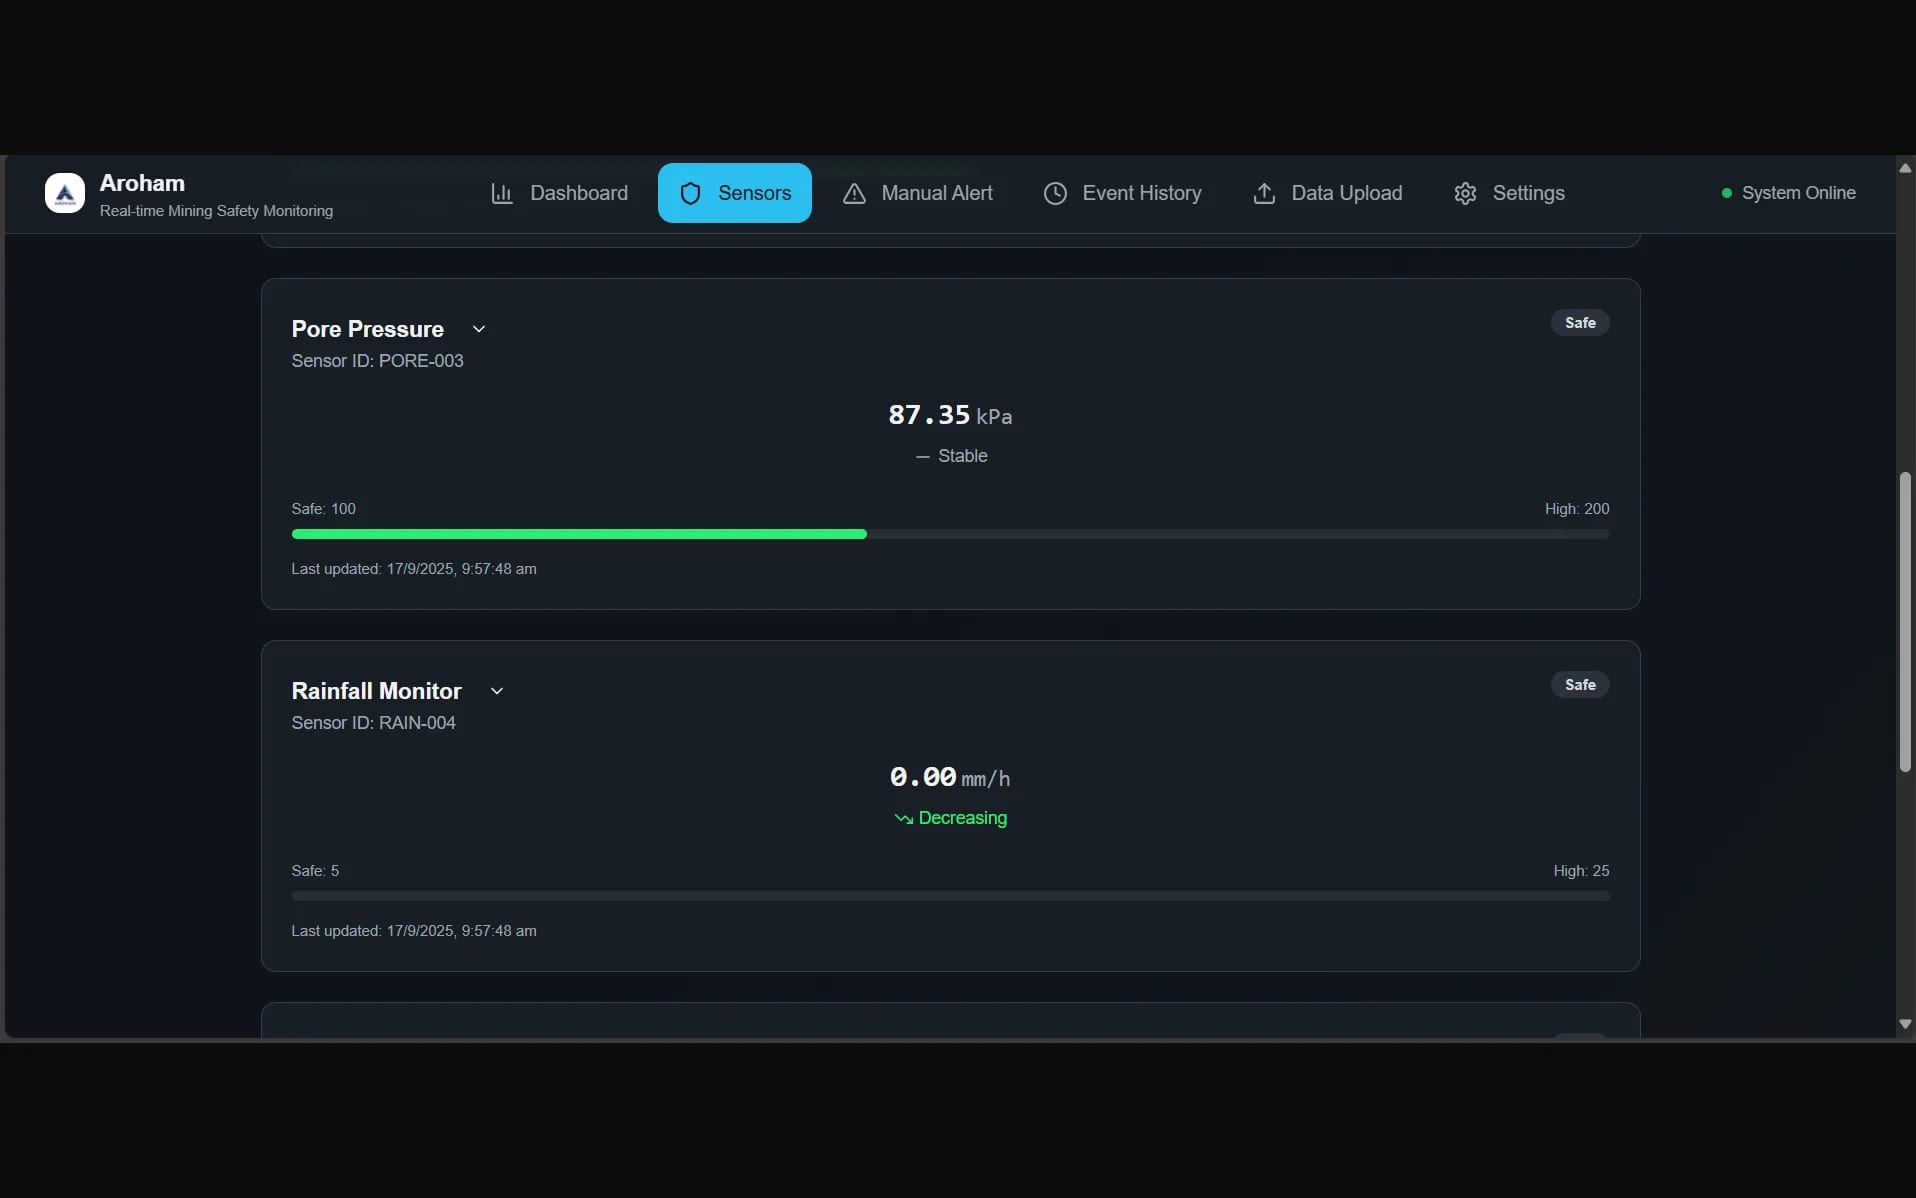Viewport: 1916px width, 1198px height.
Task: Open the Dashboard tab
Action: pyautogui.click(x=559, y=193)
